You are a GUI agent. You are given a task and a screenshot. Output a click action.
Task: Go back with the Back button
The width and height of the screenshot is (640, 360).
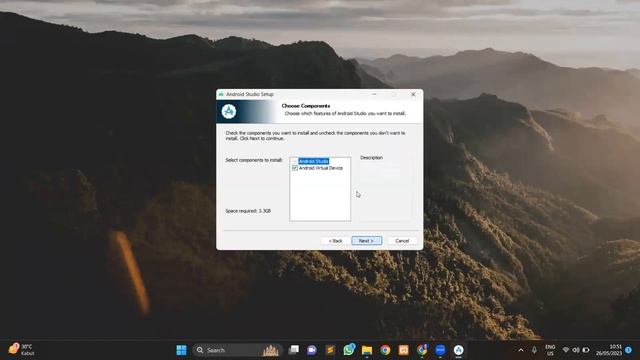click(336, 241)
